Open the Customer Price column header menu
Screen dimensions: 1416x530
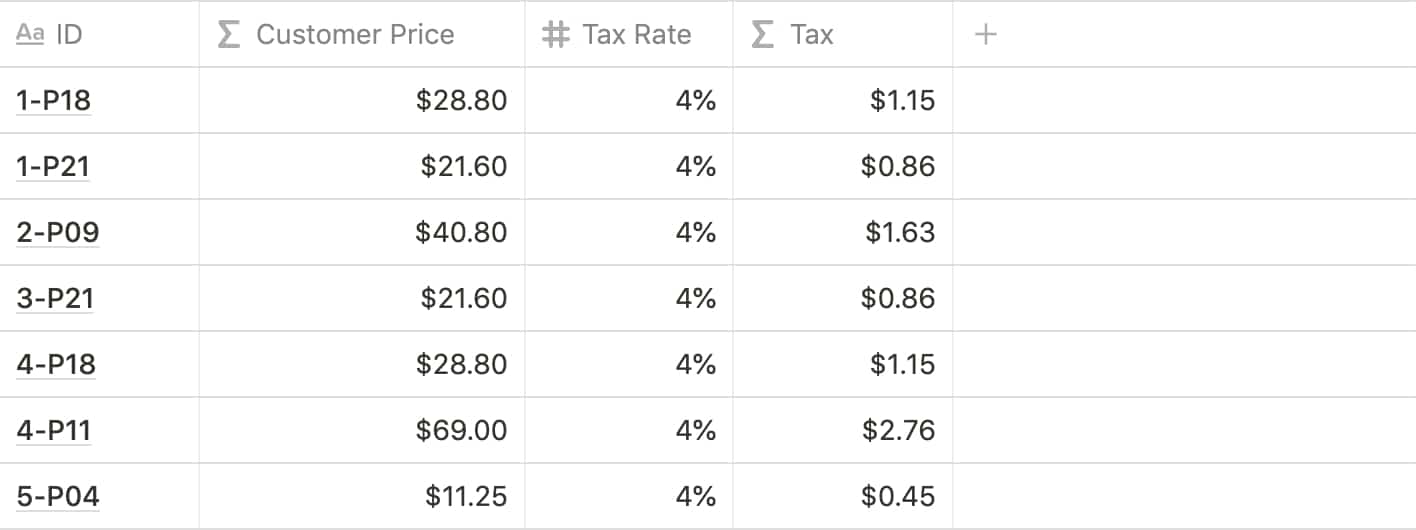click(355, 35)
